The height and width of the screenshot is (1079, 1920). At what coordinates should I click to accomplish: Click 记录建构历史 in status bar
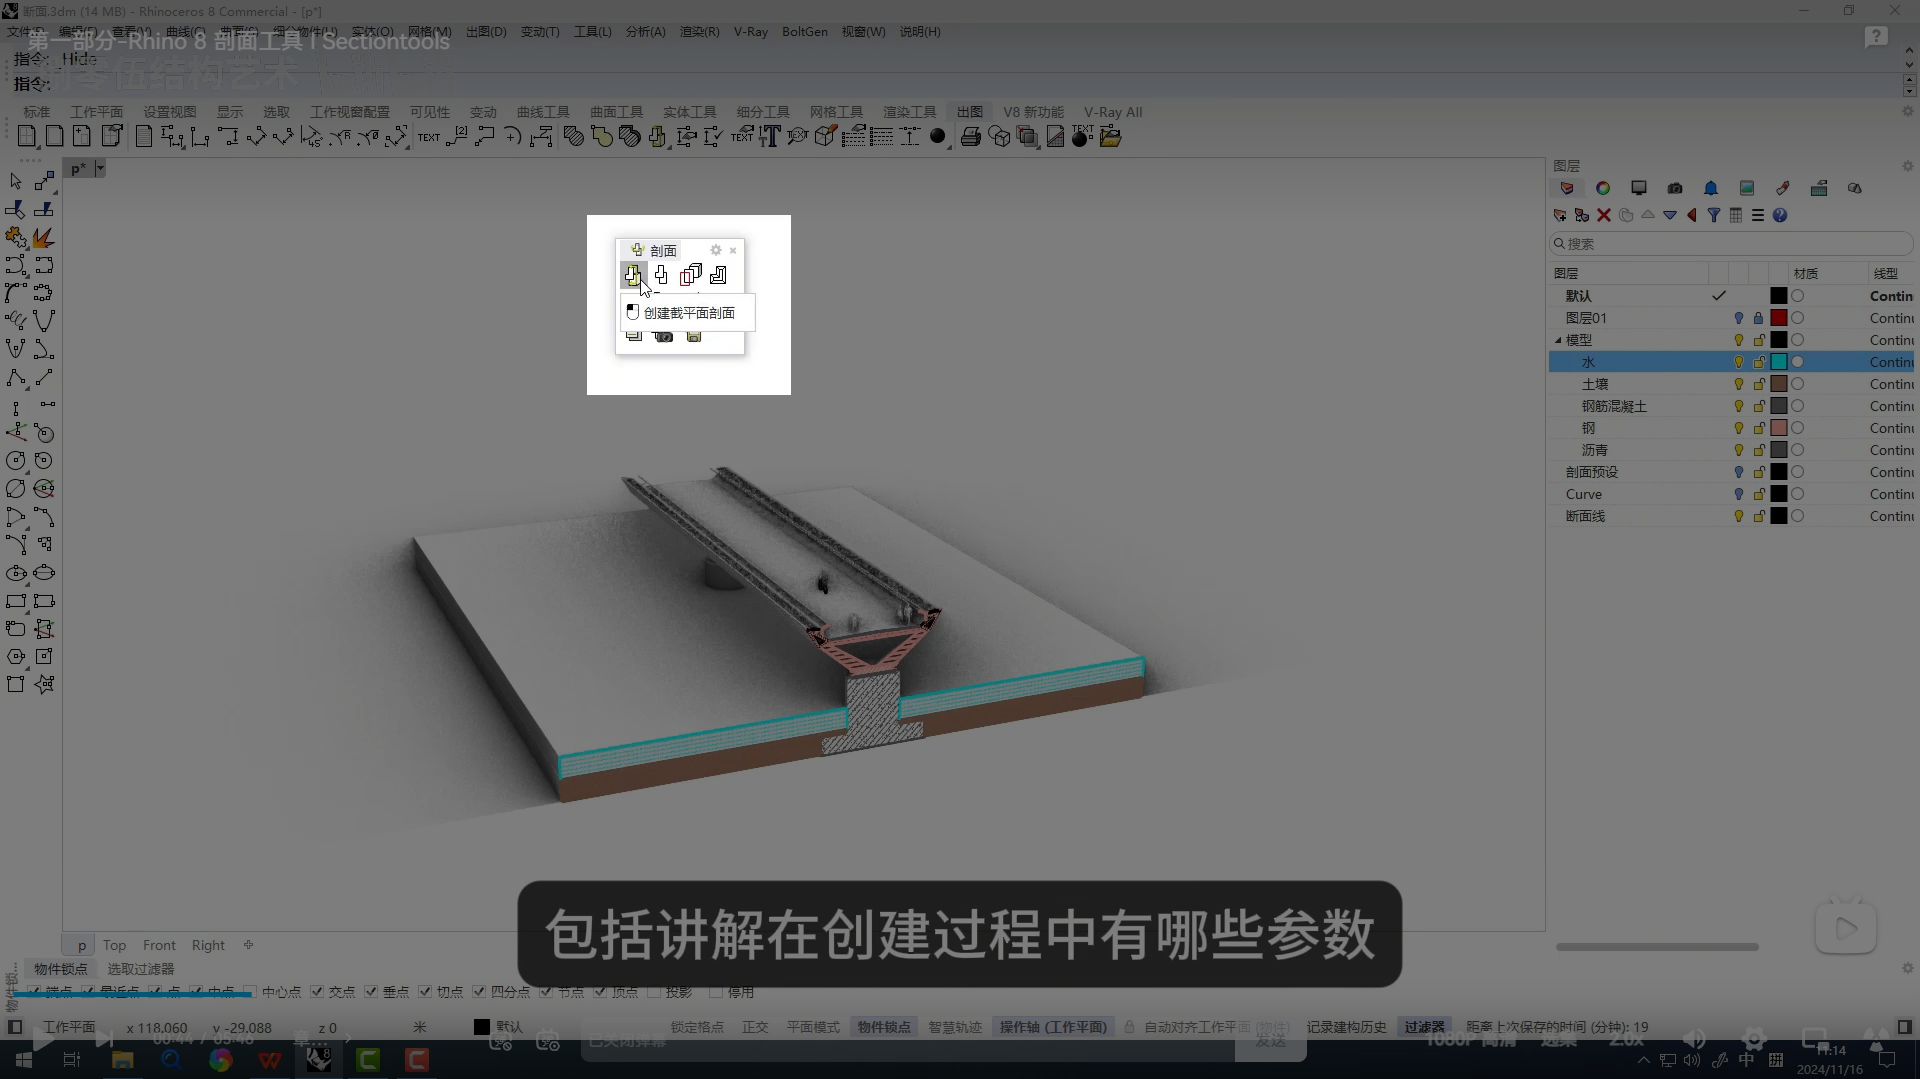1346,1027
